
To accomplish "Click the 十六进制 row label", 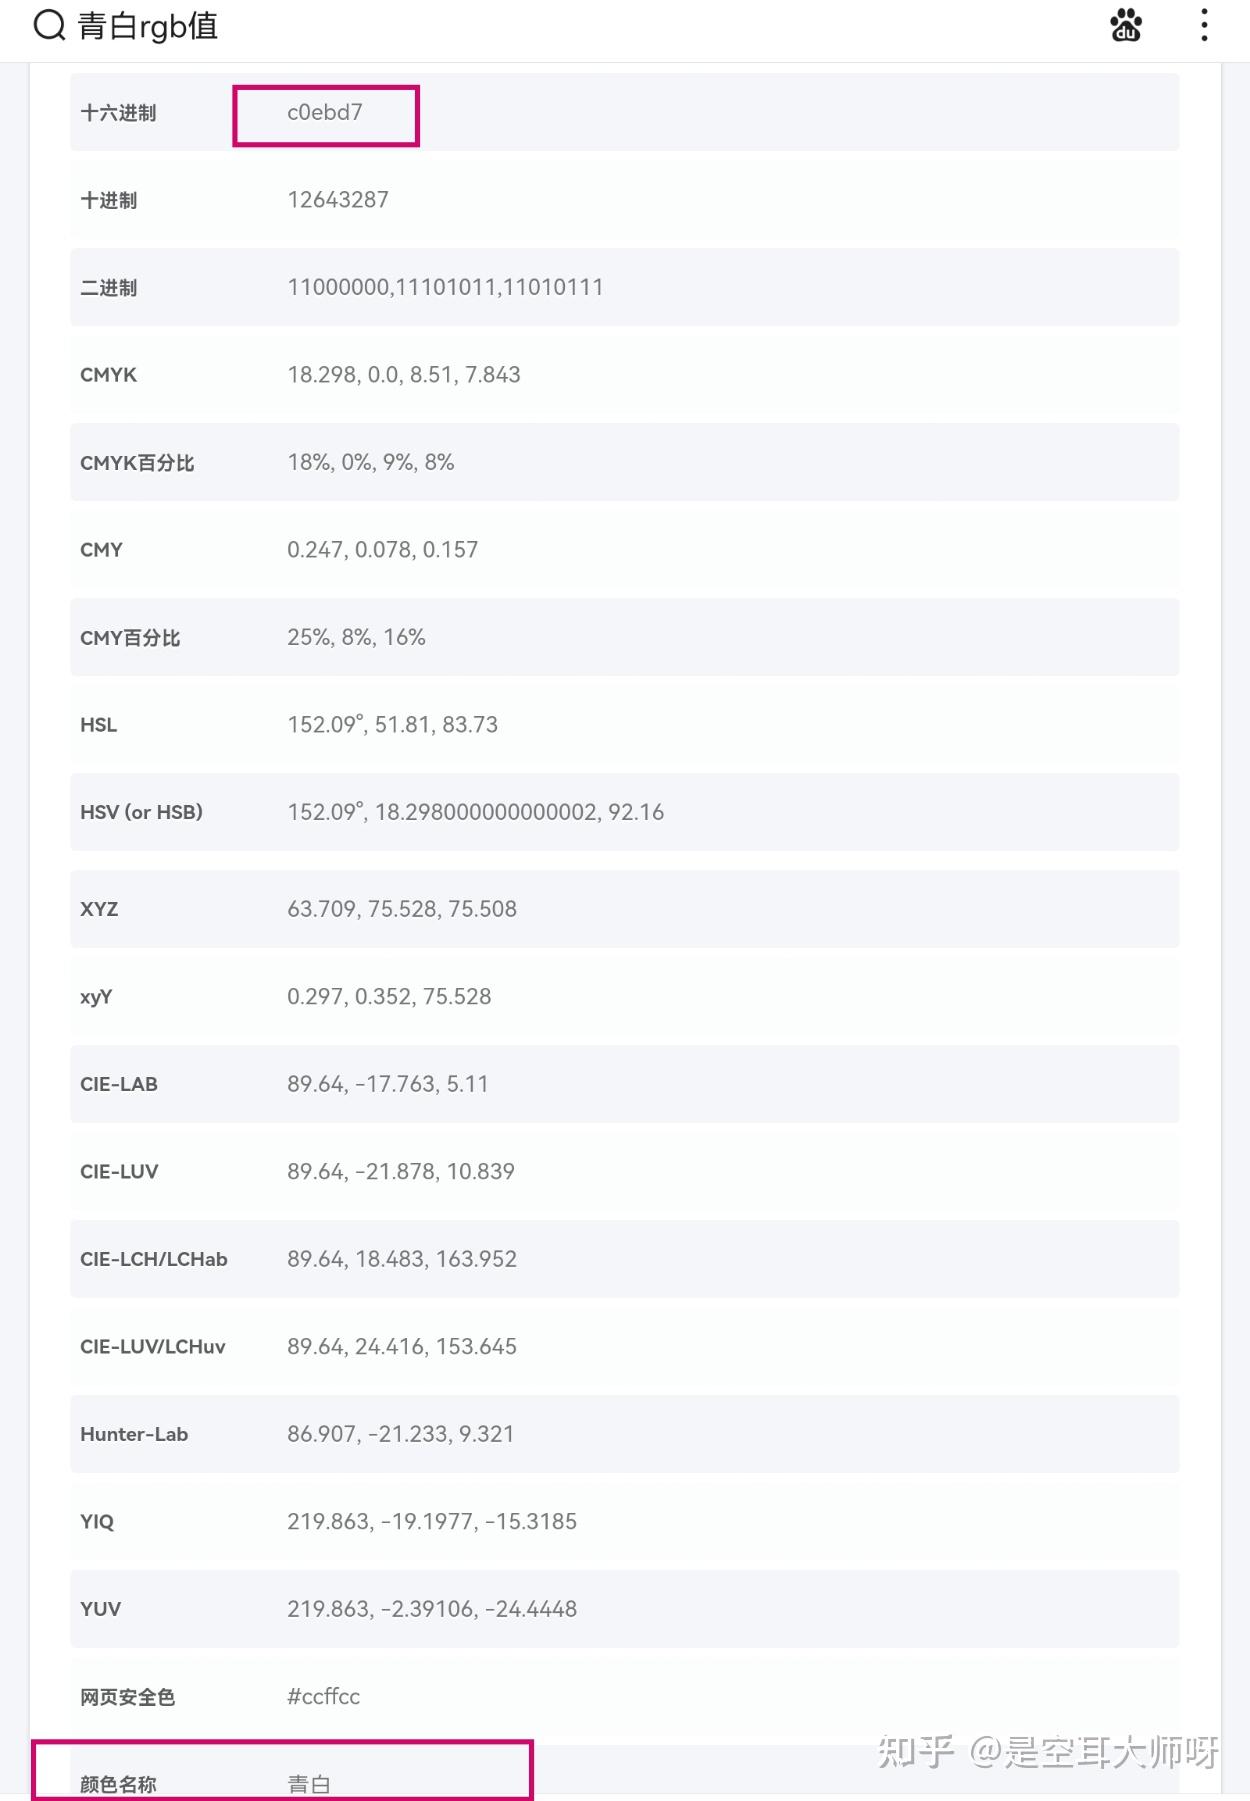I will pyautogui.click(x=118, y=113).
